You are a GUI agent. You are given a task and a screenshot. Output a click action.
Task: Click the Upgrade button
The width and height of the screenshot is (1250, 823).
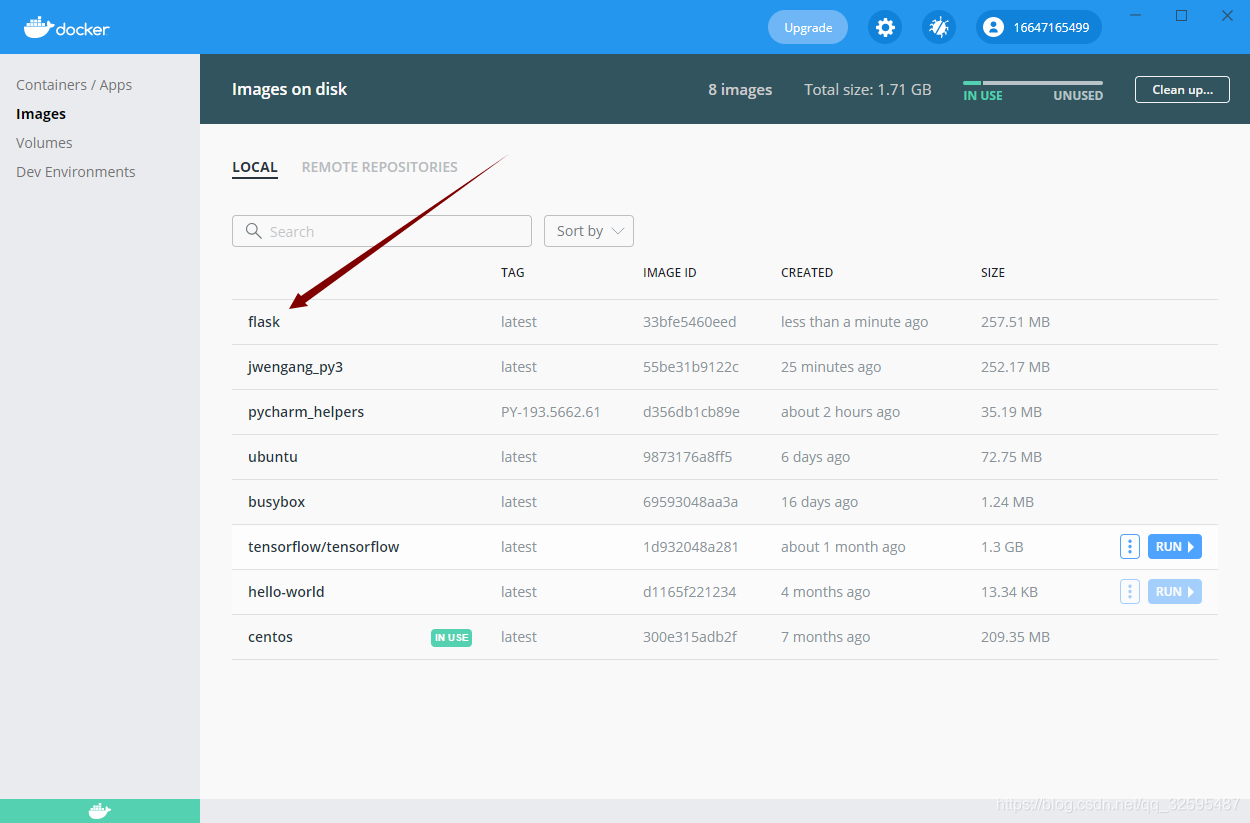coord(808,27)
